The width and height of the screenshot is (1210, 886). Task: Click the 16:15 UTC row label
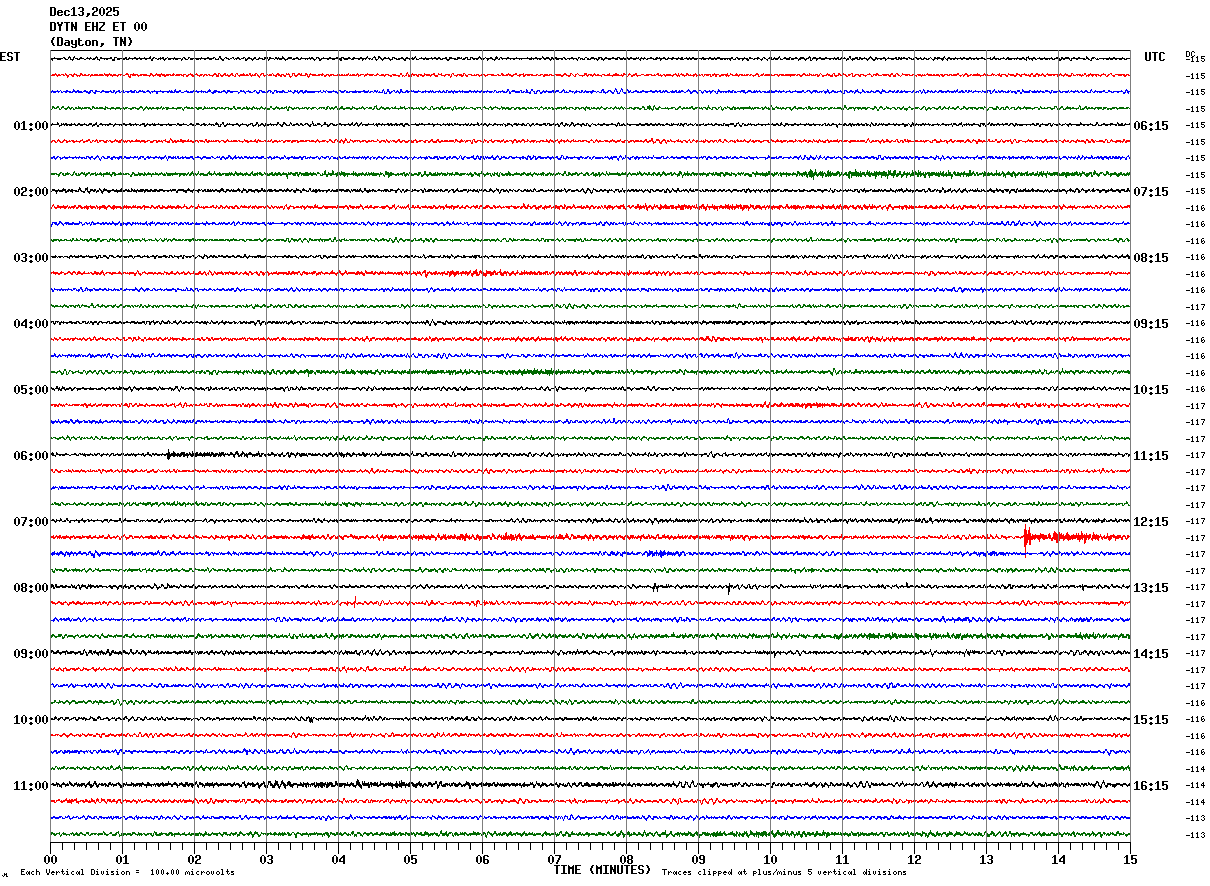[1151, 786]
